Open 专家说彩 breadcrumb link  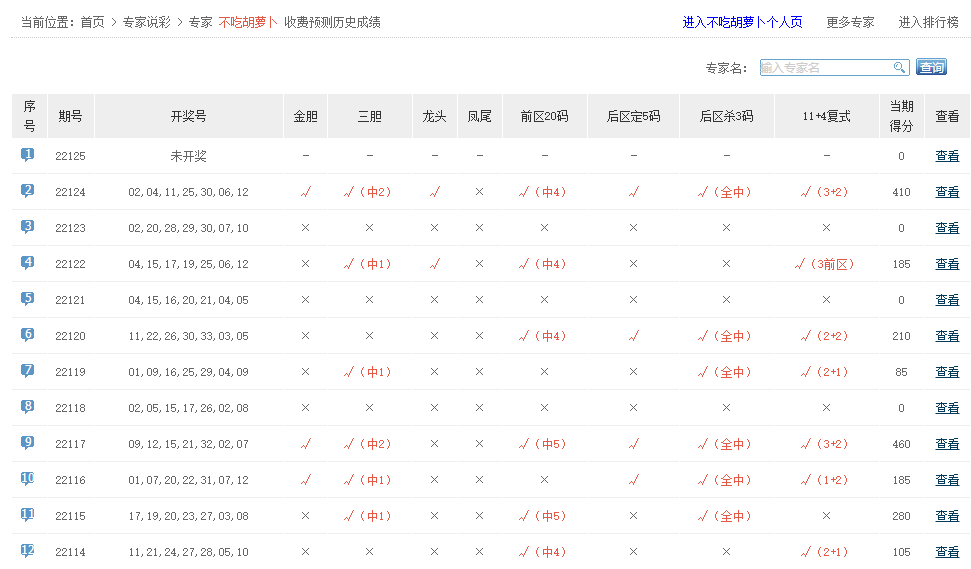148,22
